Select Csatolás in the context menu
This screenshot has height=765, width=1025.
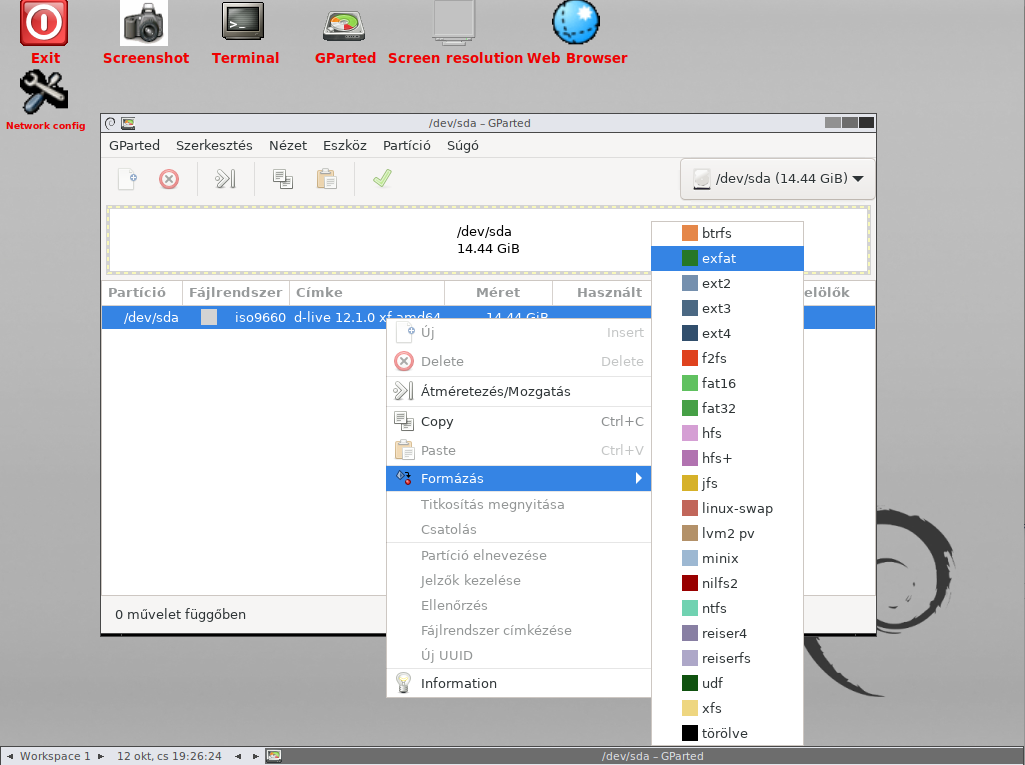[518, 529]
